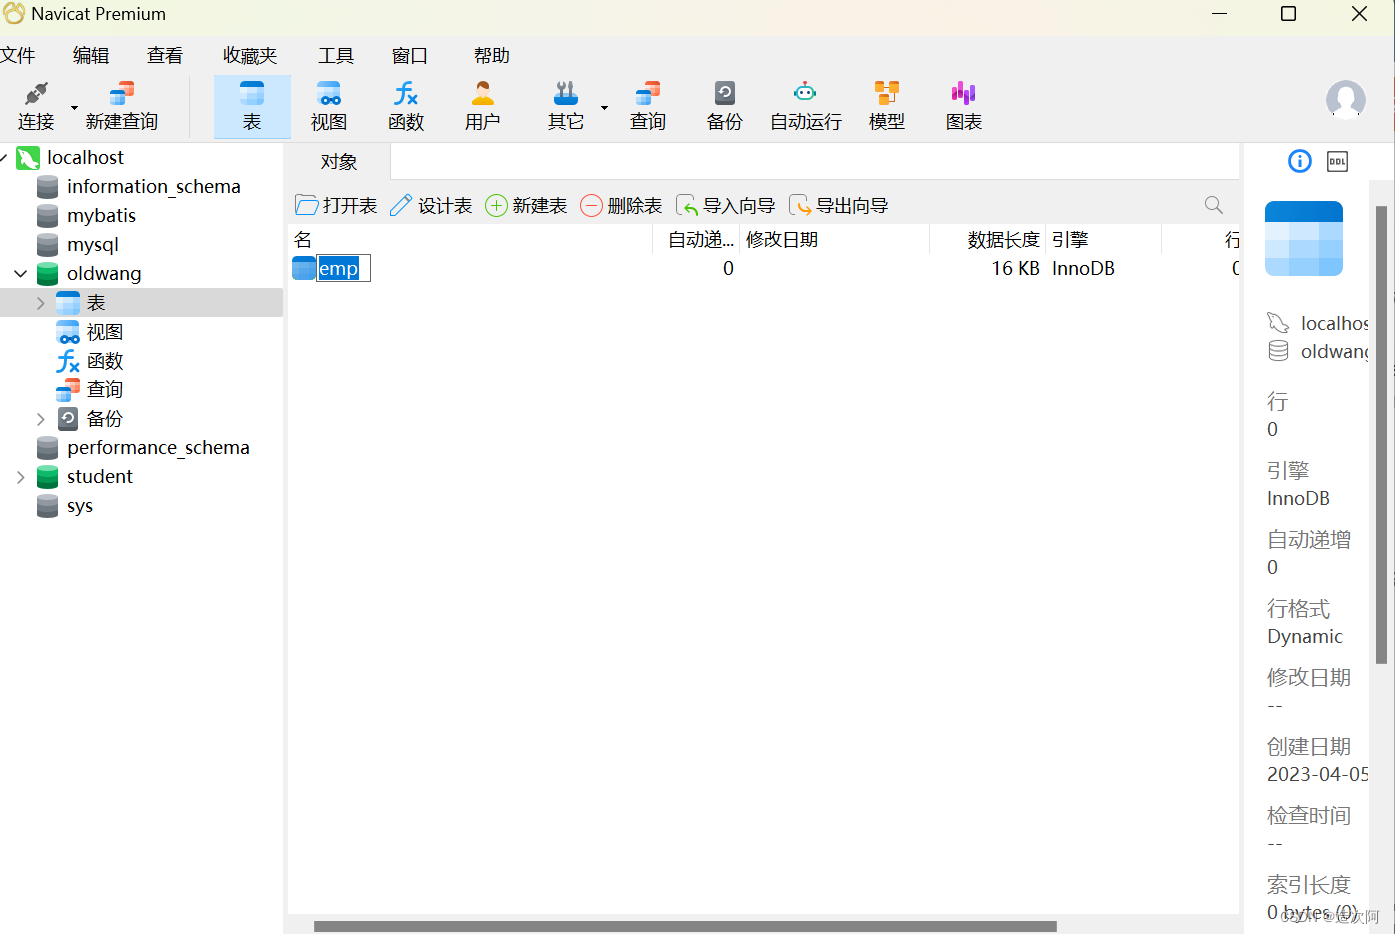
Task: Open the 工具 (Tools) menu
Action: 335,55
